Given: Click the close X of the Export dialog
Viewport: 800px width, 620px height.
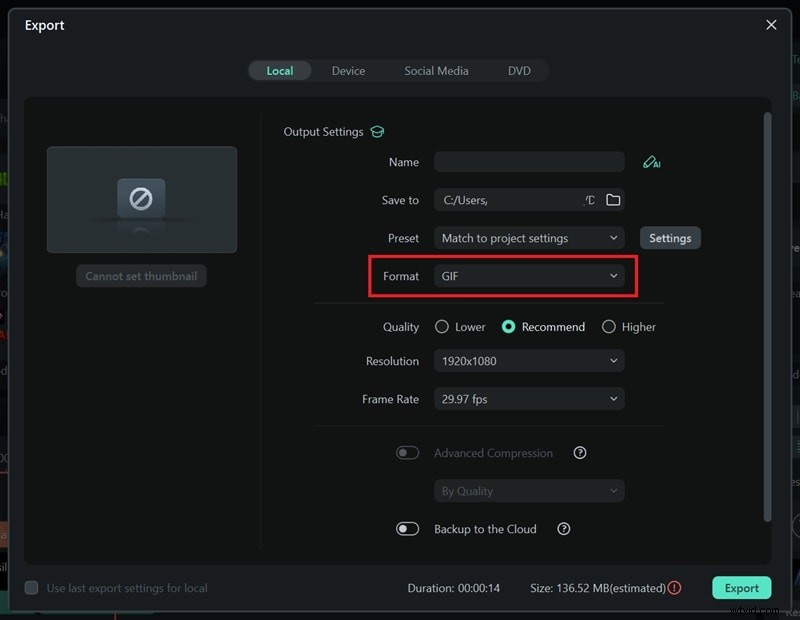Looking at the screenshot, I should click(x=771, y=24).
